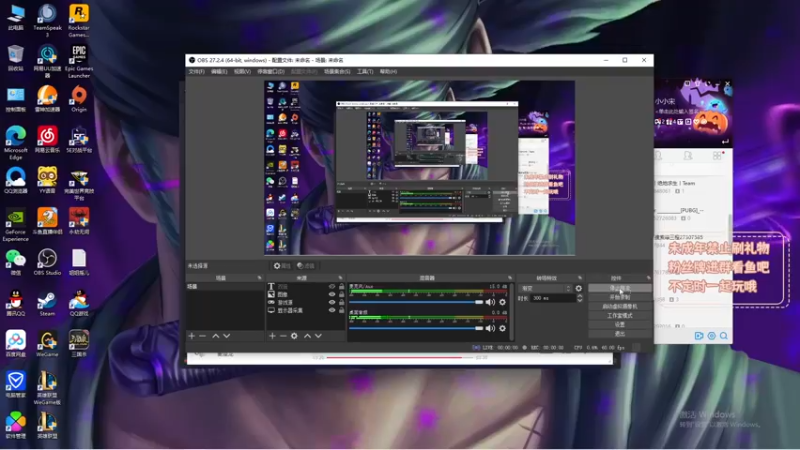Toggle lock on the image source row
This screenshot has height=450, width=800.
click(x=342, y=294)
